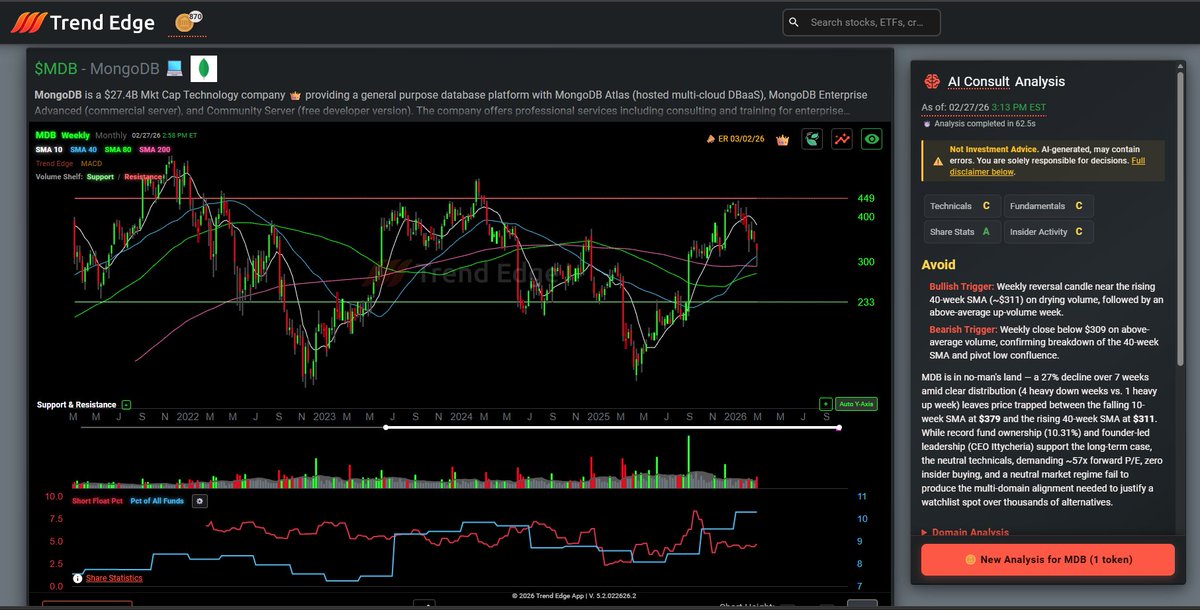Open settings gear for share statistics
The image size is (1200, 610).
[x=198, y=500]
